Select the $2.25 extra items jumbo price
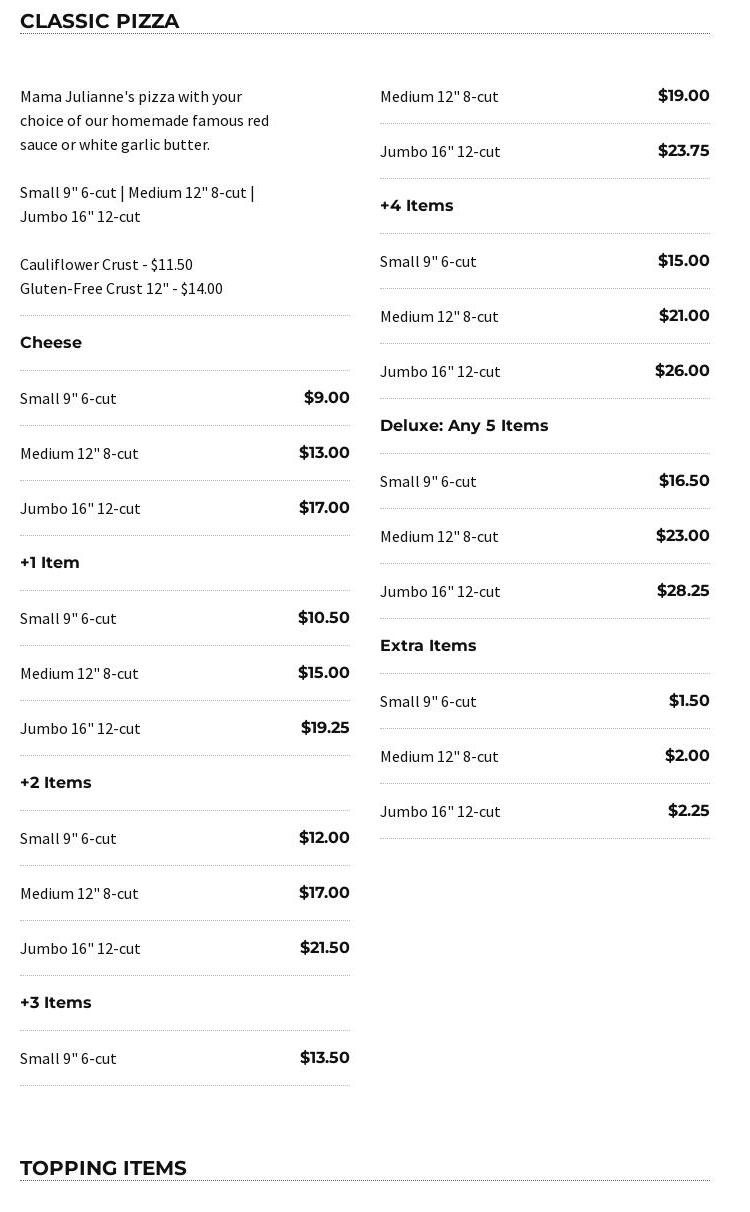The height and width of the screenshot is (1212, 750). click(688, 810)
